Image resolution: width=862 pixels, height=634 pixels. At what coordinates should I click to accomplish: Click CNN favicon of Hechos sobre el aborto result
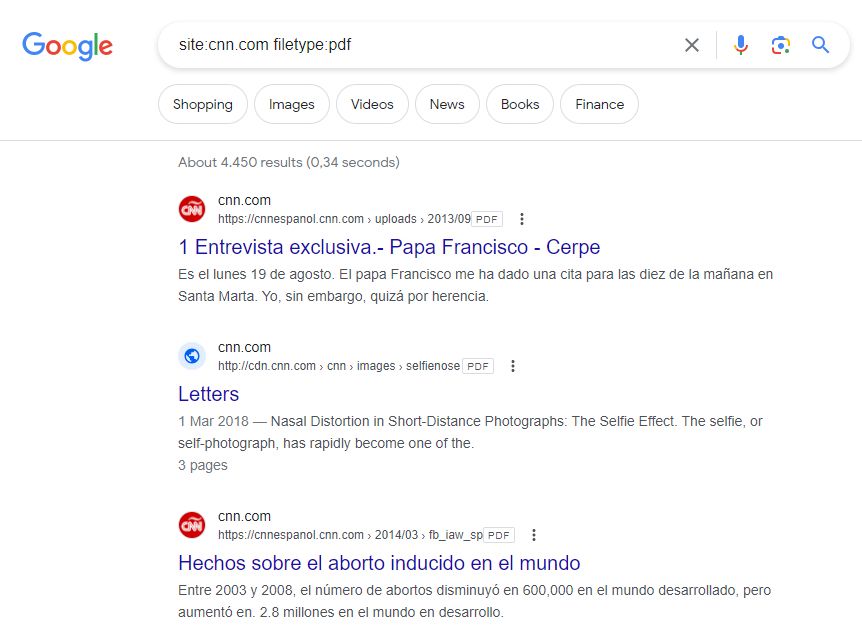[x=192, y=525]
